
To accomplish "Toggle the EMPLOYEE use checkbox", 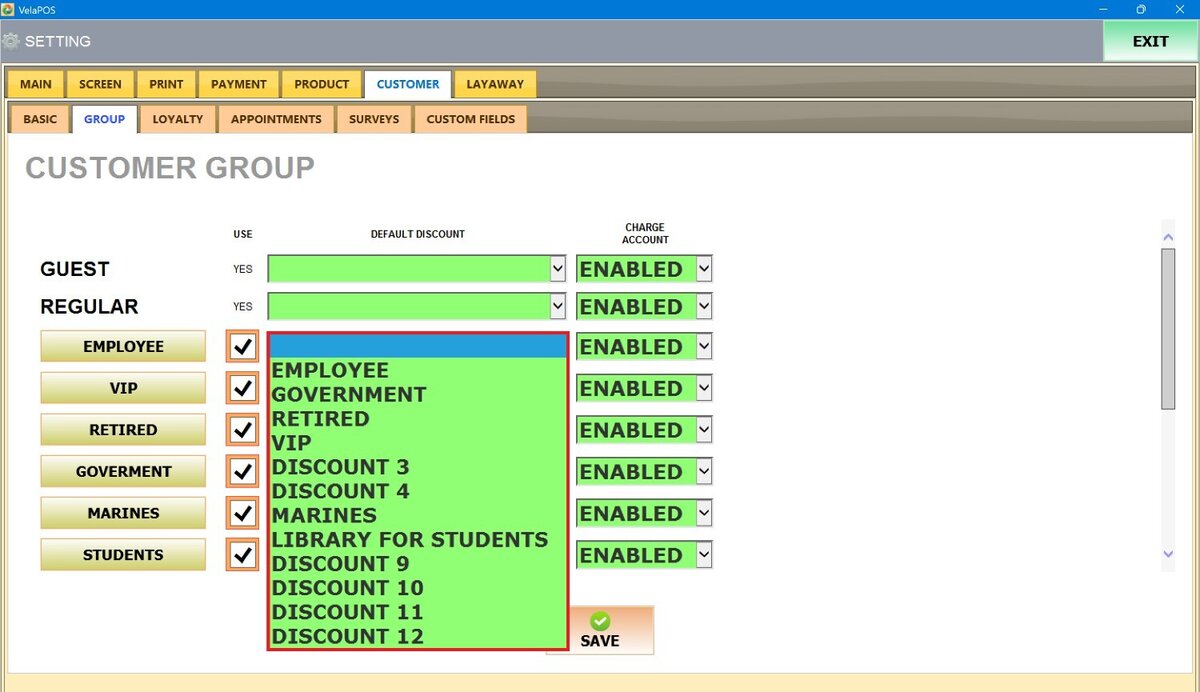I will 242,347.
